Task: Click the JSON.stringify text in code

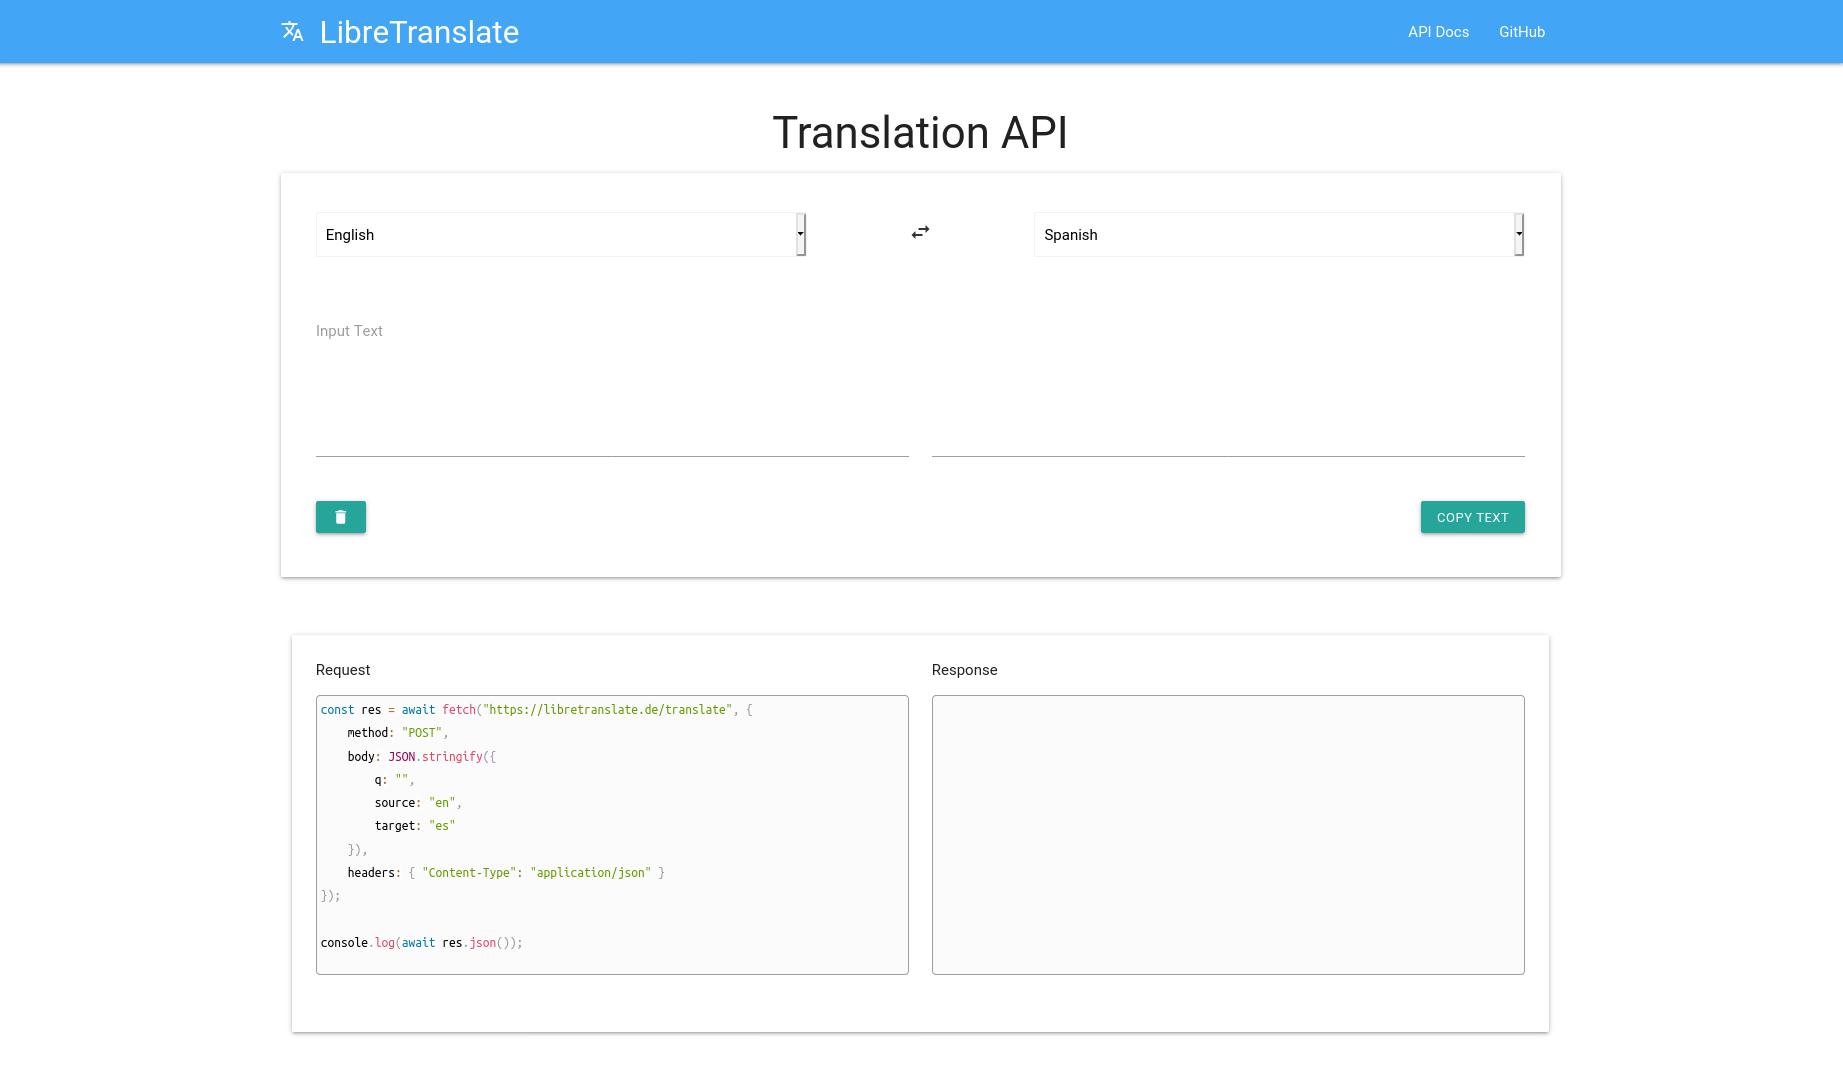Action: (x=435, y=757)
